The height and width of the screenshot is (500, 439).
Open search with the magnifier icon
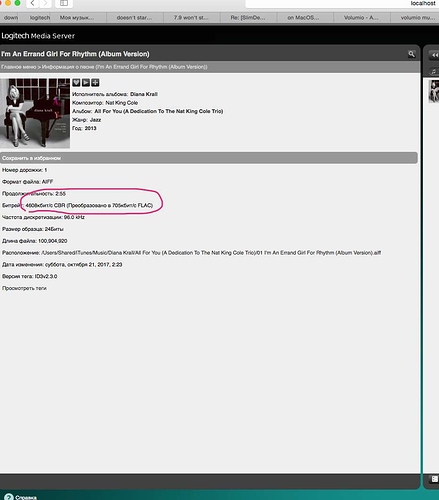tap(412, 54)
